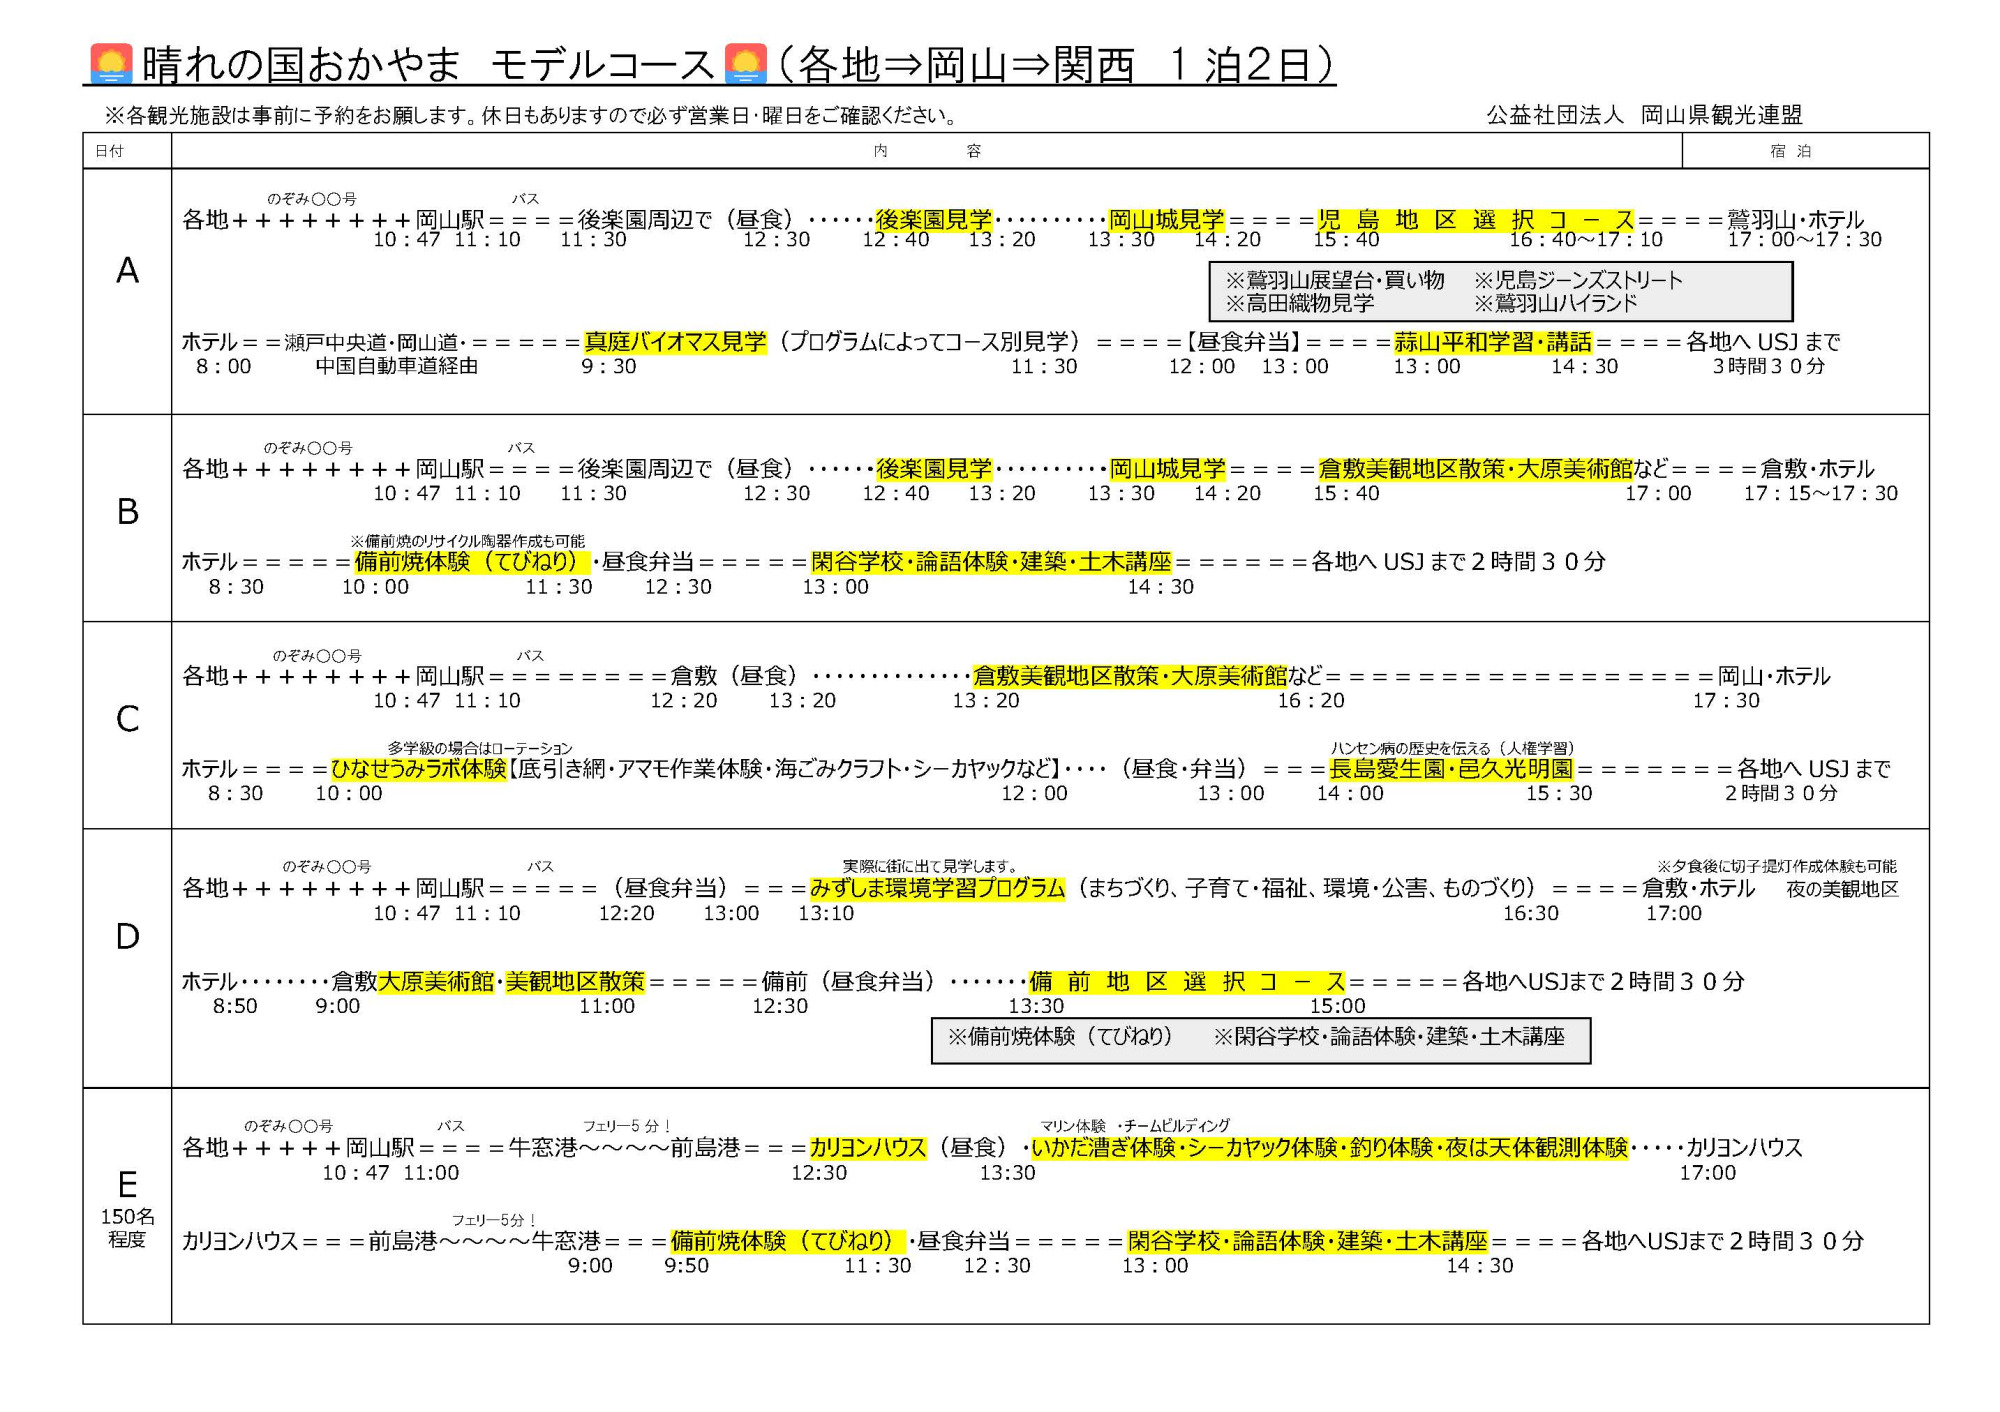
Task: Click highlighted ひなせうみラボ体験 text
Action: tap(419, 768)
